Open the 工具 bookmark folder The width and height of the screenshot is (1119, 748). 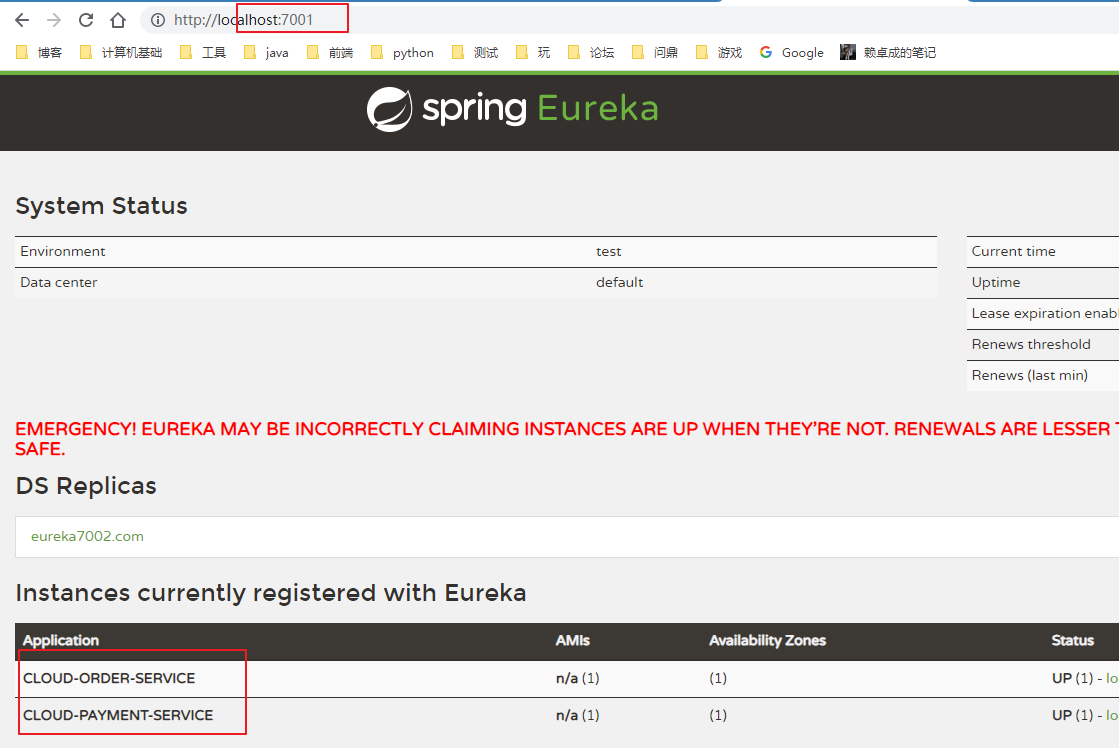click(x=203, y=52)
